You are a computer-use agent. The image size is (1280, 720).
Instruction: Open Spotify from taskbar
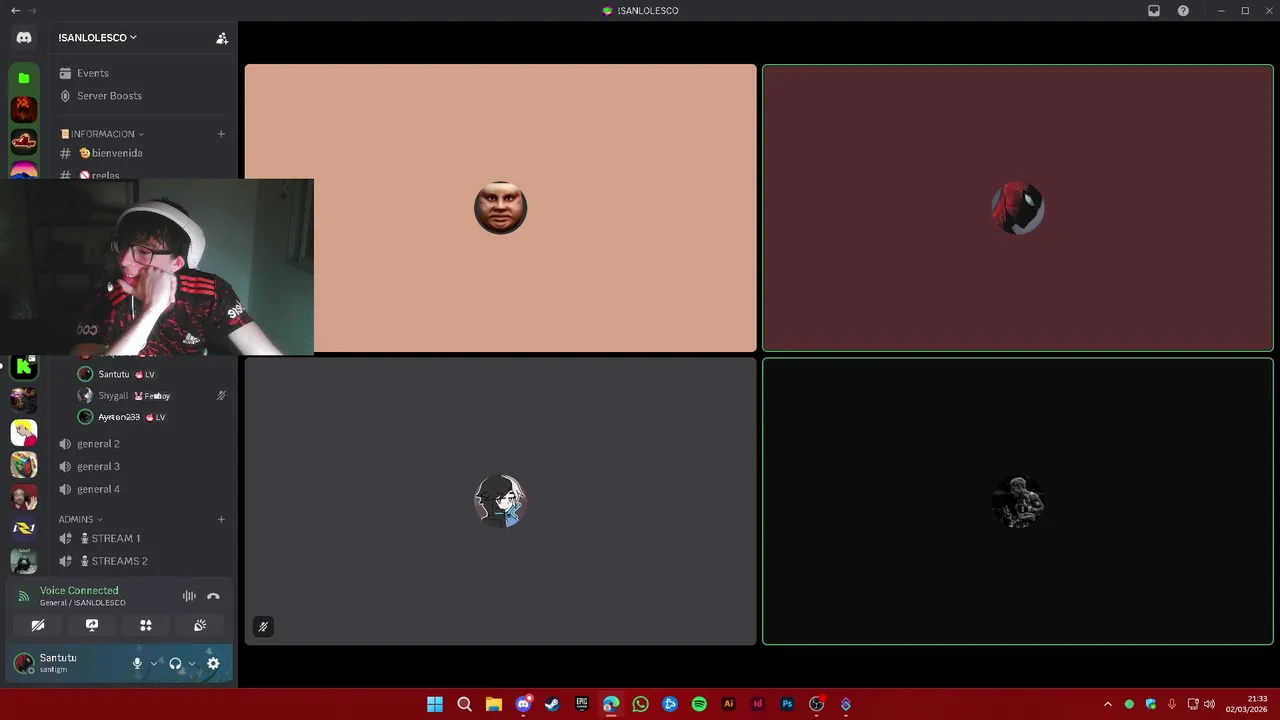click(x=699, y=704)
